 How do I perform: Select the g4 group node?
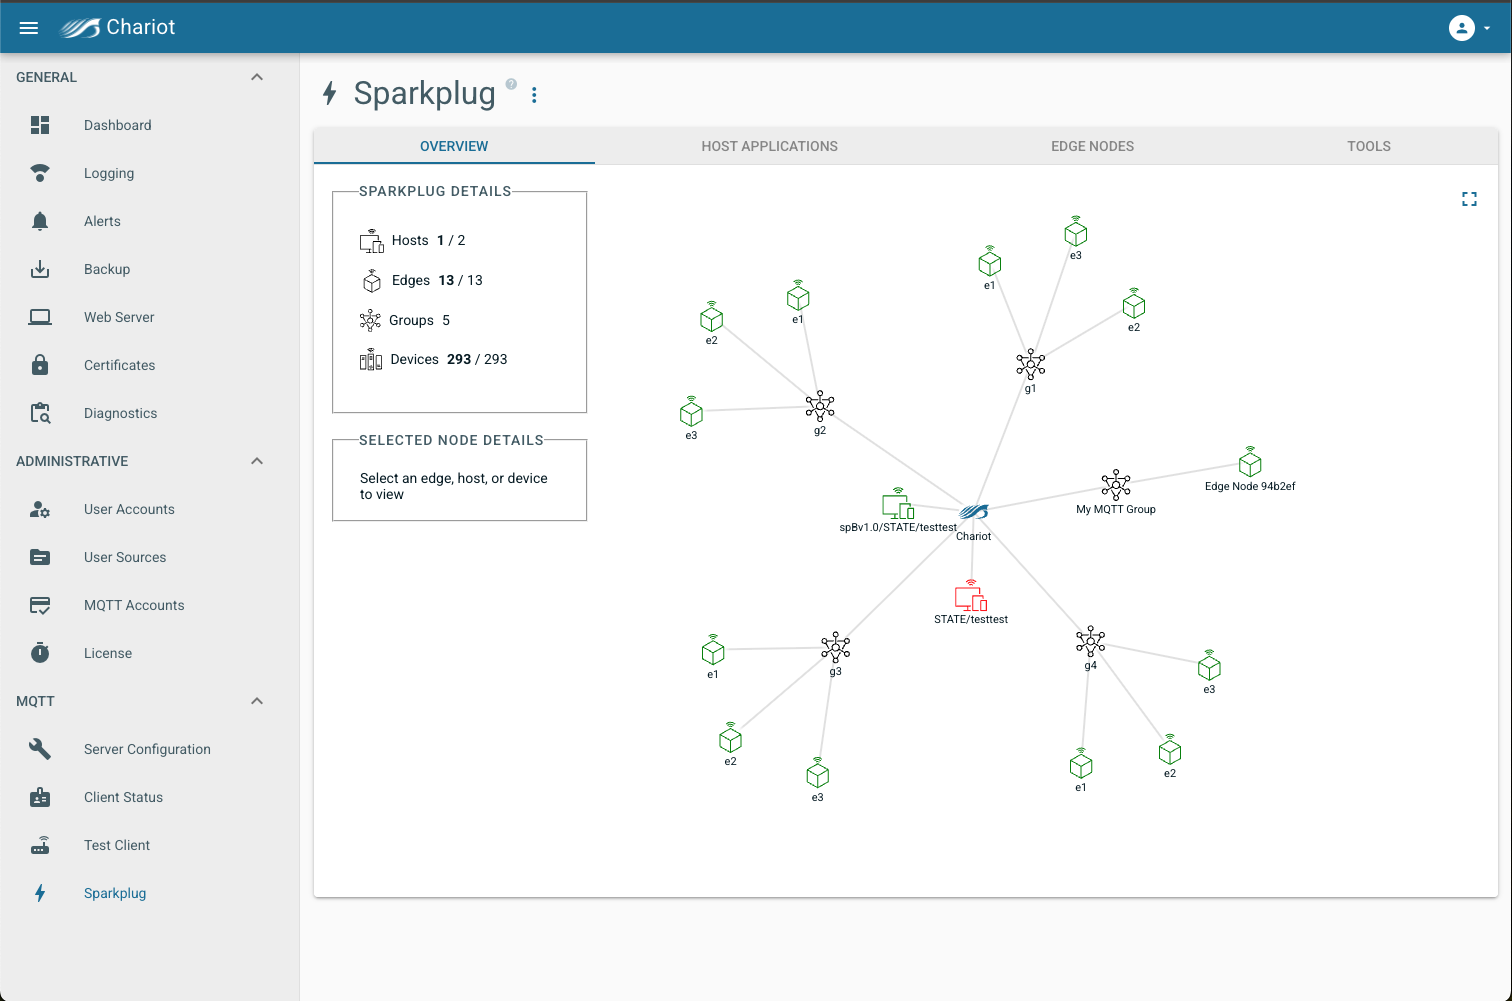pos(1091,642)
